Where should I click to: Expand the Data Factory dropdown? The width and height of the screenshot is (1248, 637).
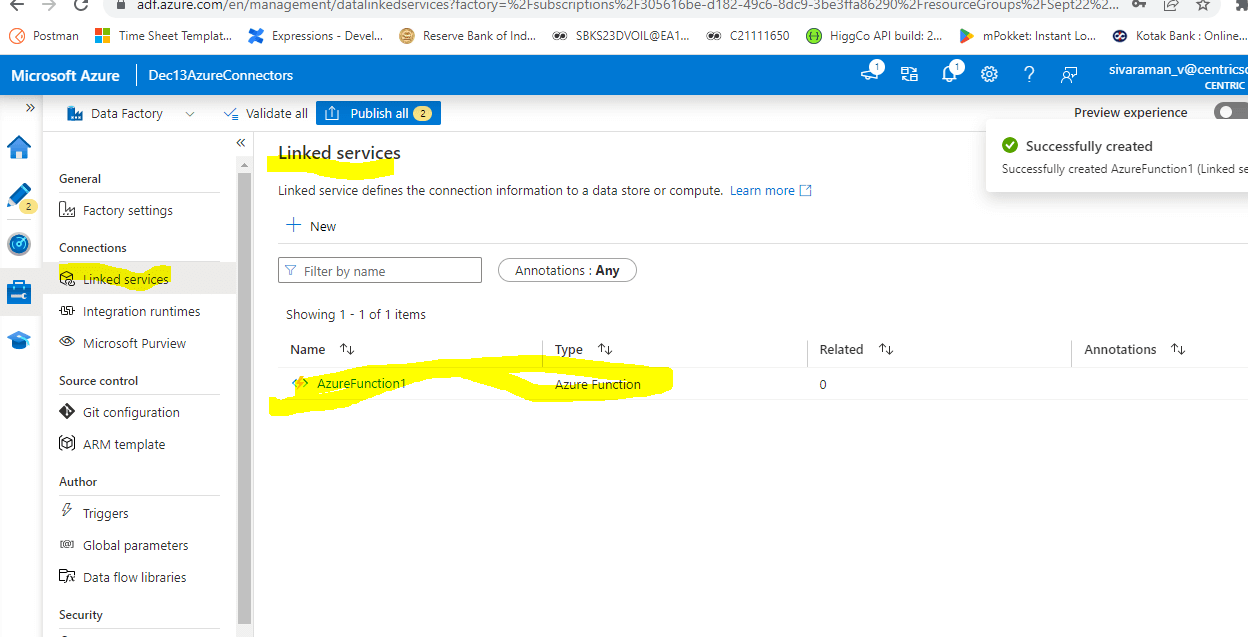190,113
